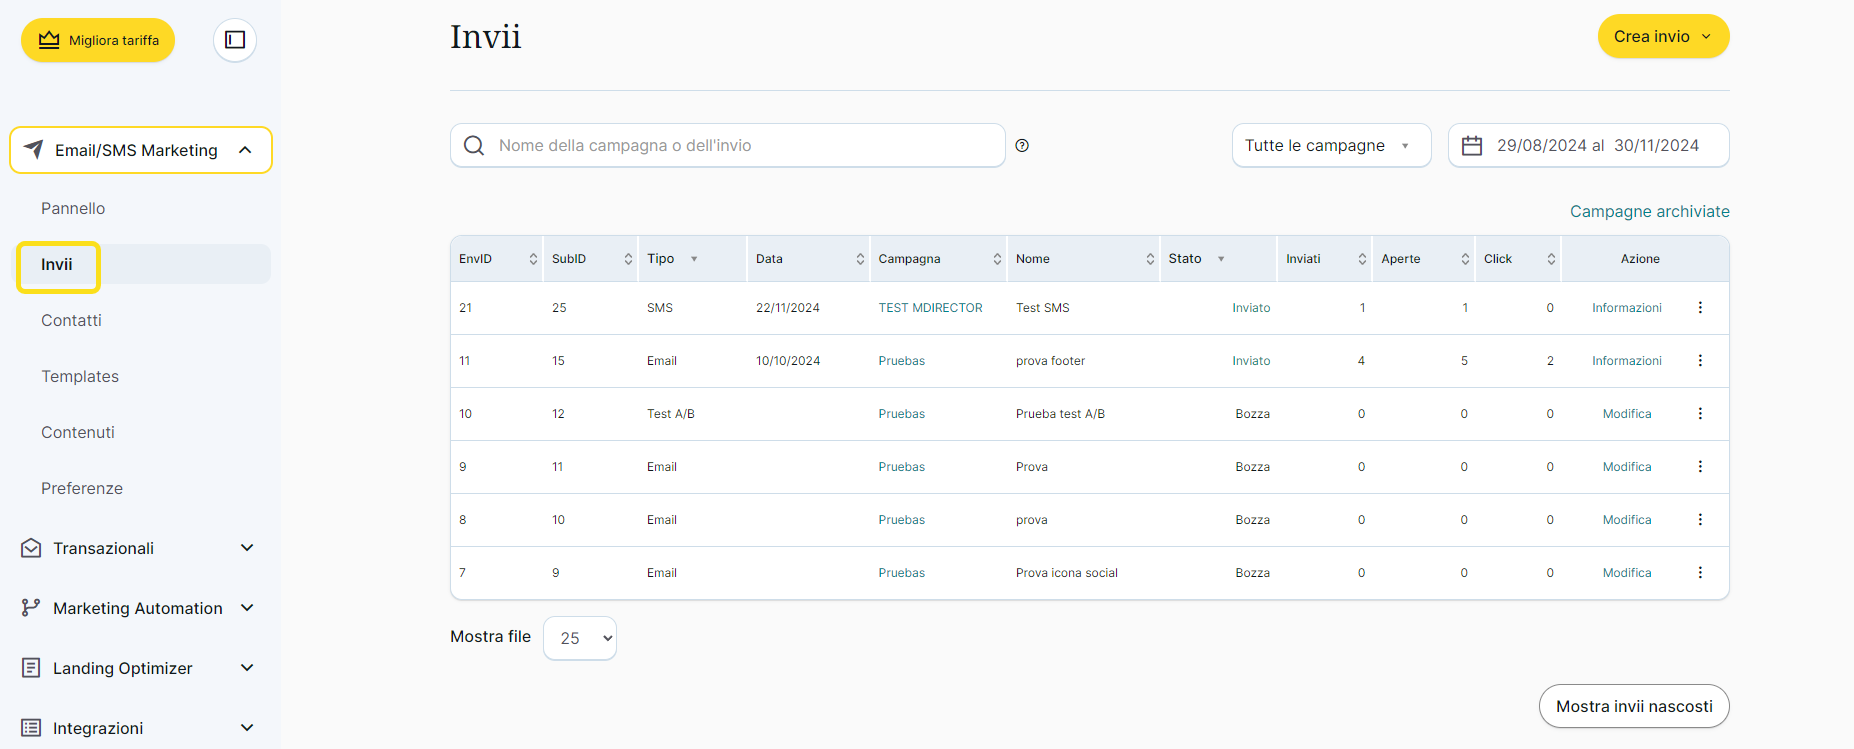Open three-dot menu for prova footer row
The height and width of the screenshot is (749, 1854).
click(x=1700, y=361)
